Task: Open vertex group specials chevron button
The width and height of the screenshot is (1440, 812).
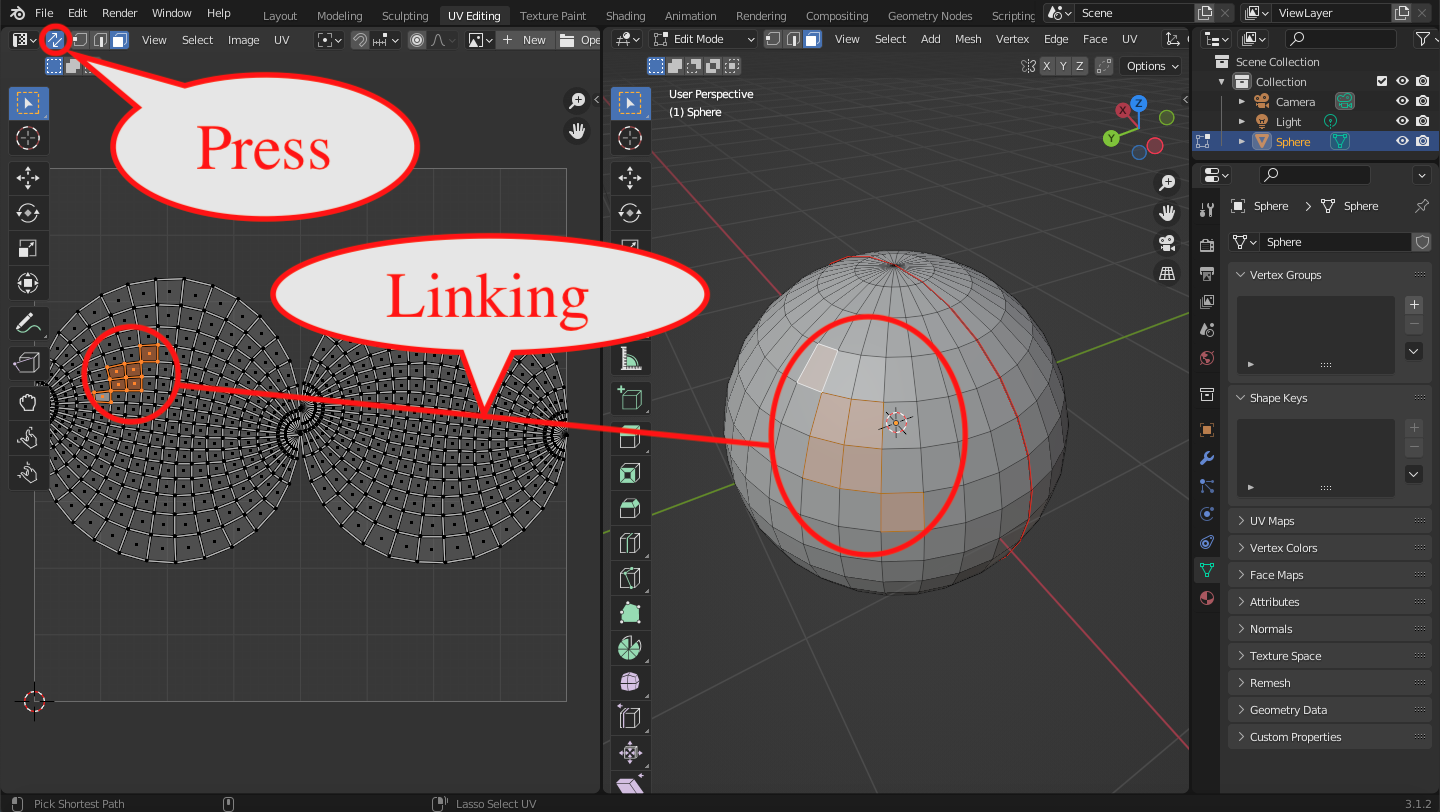Action: point(1413,351)
